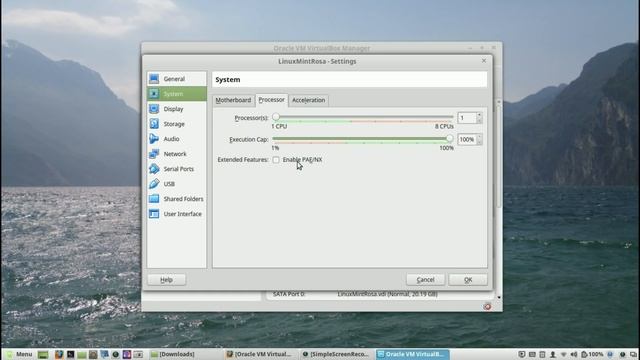
Task: Open the General settings category
Action: (x=176, y=79)
